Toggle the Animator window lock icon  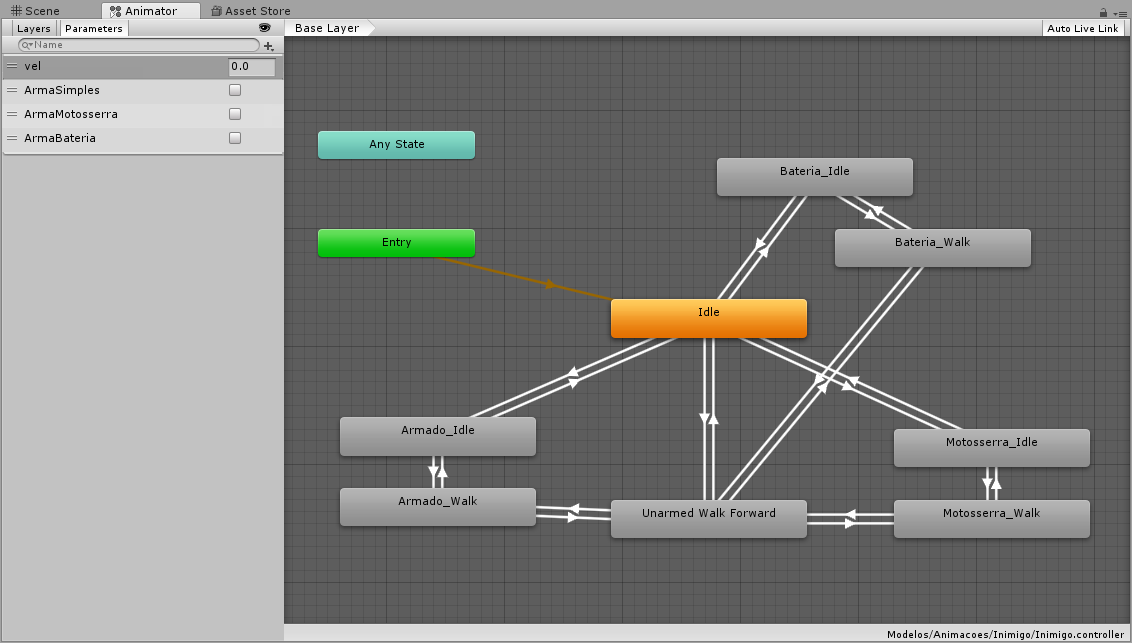(x=1103, y=12)
